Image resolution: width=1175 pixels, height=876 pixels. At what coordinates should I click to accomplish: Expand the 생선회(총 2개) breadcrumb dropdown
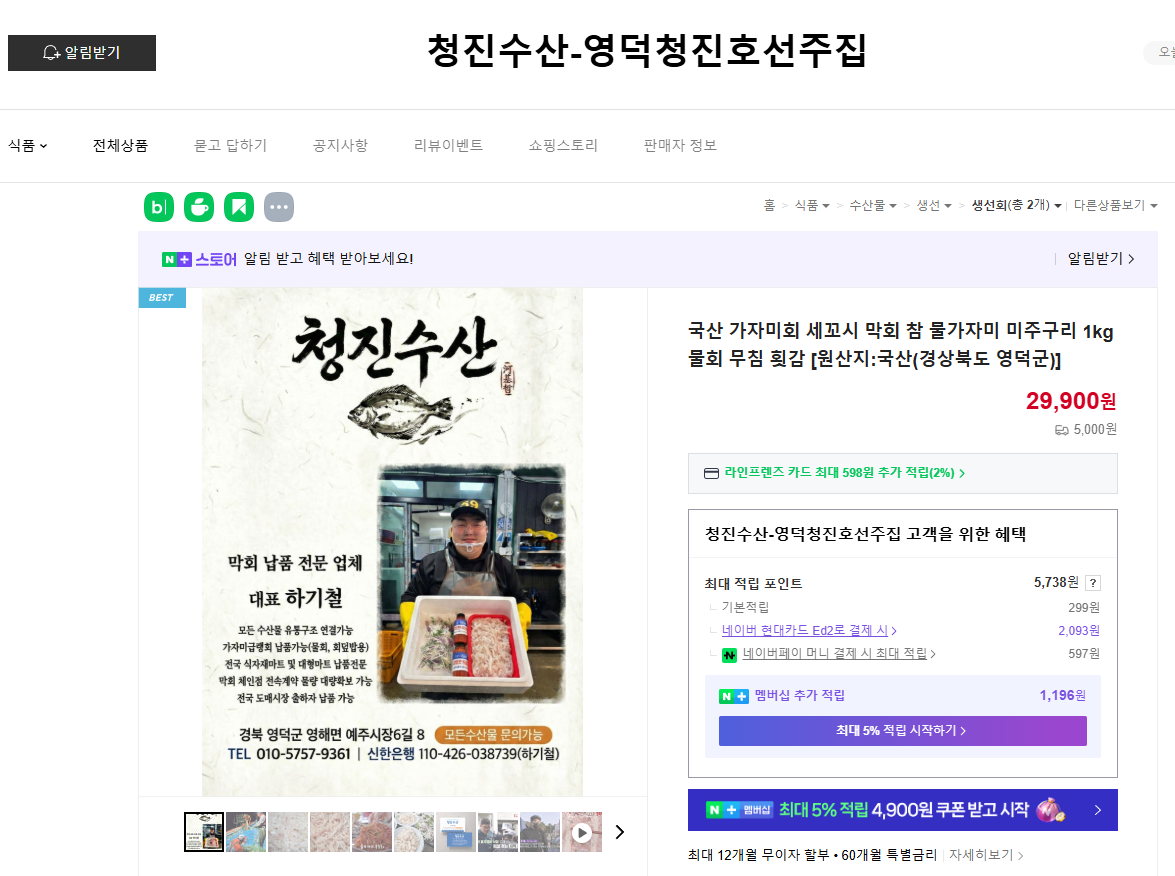coord(1016,205)
